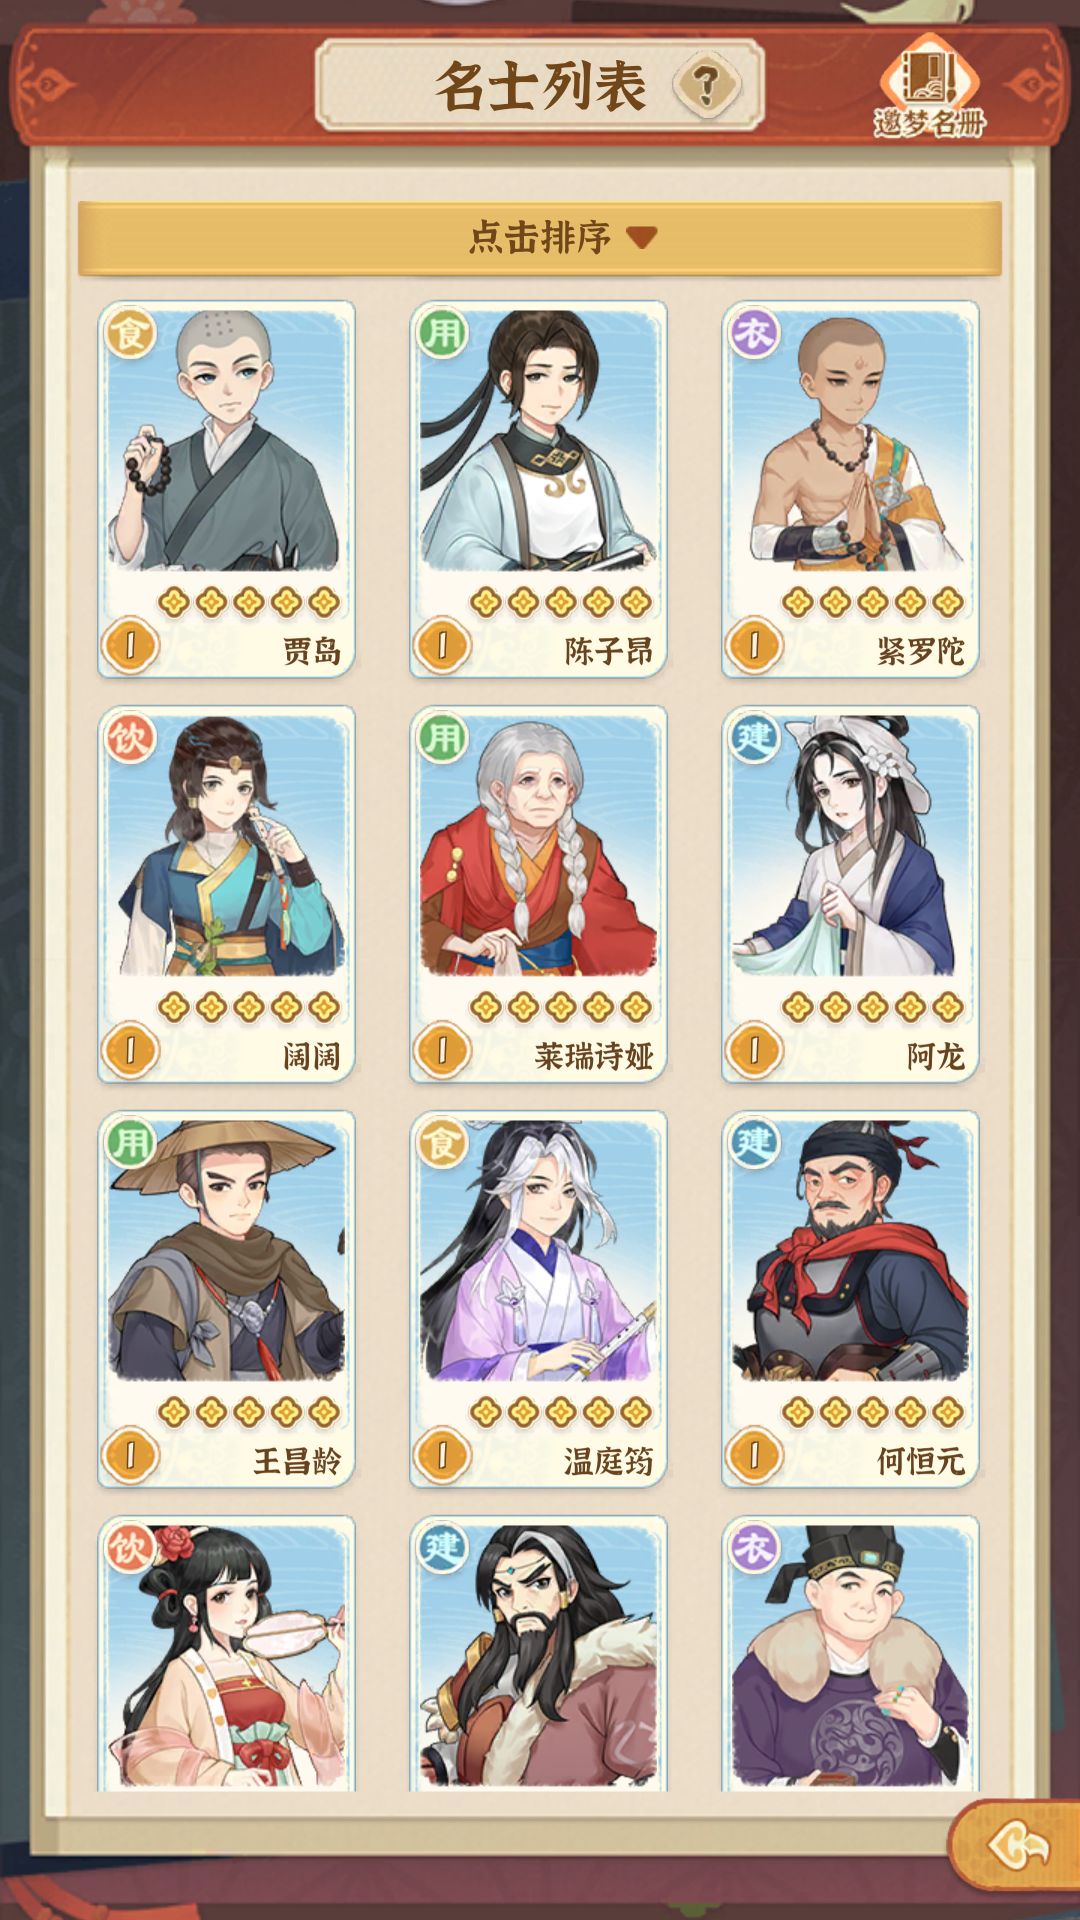
Task: Tap the 贾岛 name label
Action: [x=312, y=652]
